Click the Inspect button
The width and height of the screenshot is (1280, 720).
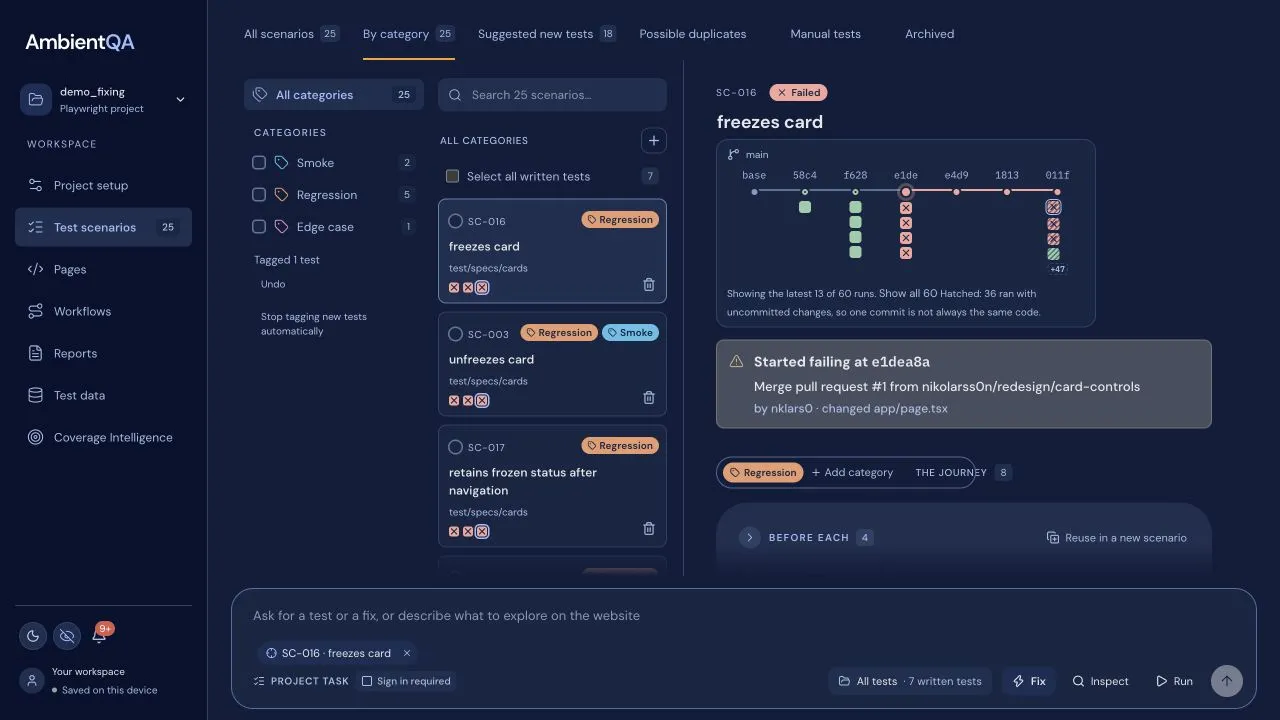pos(1100,681)
